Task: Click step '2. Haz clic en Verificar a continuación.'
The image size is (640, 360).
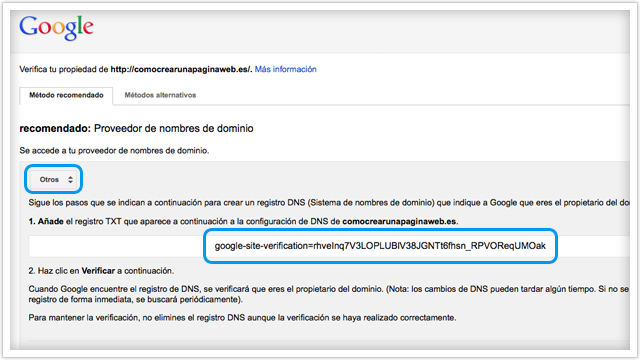Action: [101, 271]
